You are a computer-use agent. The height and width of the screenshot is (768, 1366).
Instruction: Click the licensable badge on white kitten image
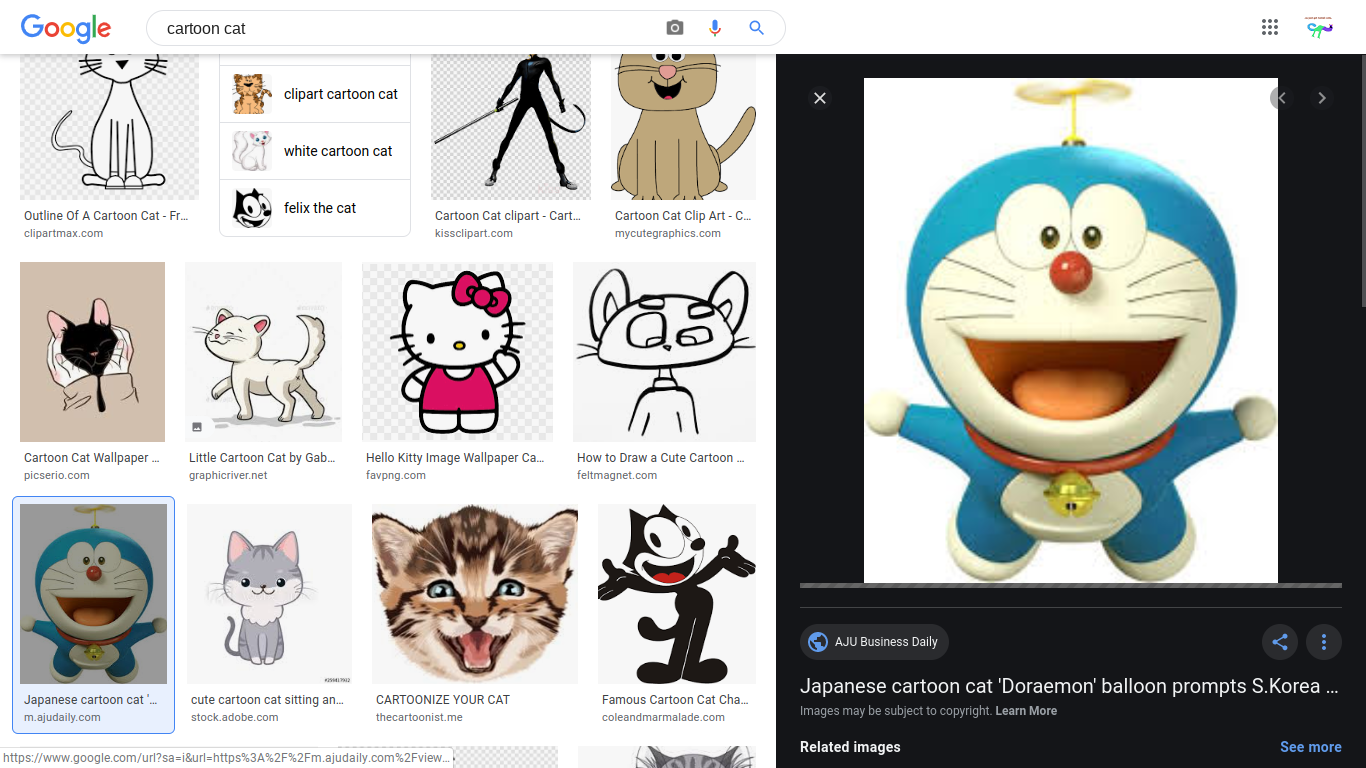click(197, 427)
